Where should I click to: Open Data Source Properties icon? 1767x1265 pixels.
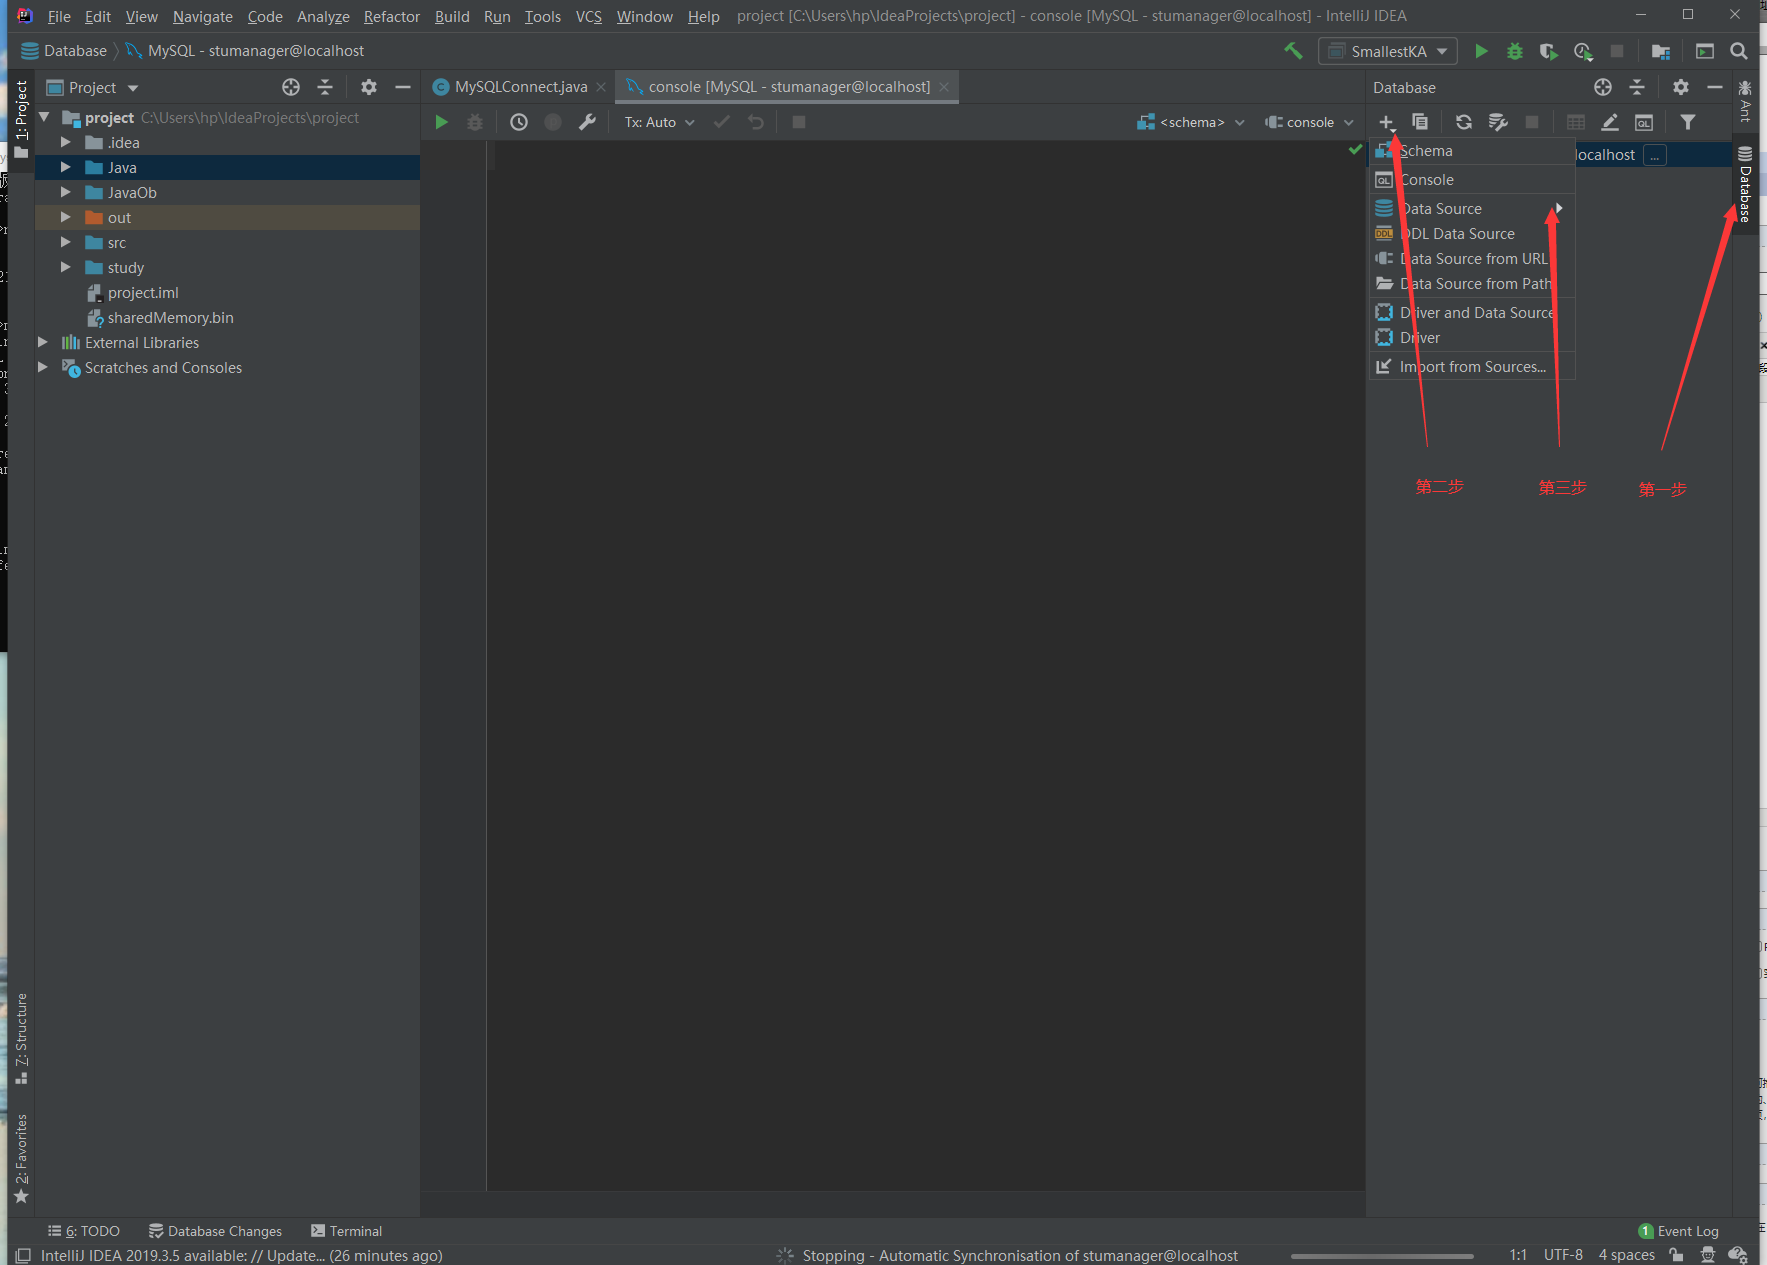coord(1498,122)
